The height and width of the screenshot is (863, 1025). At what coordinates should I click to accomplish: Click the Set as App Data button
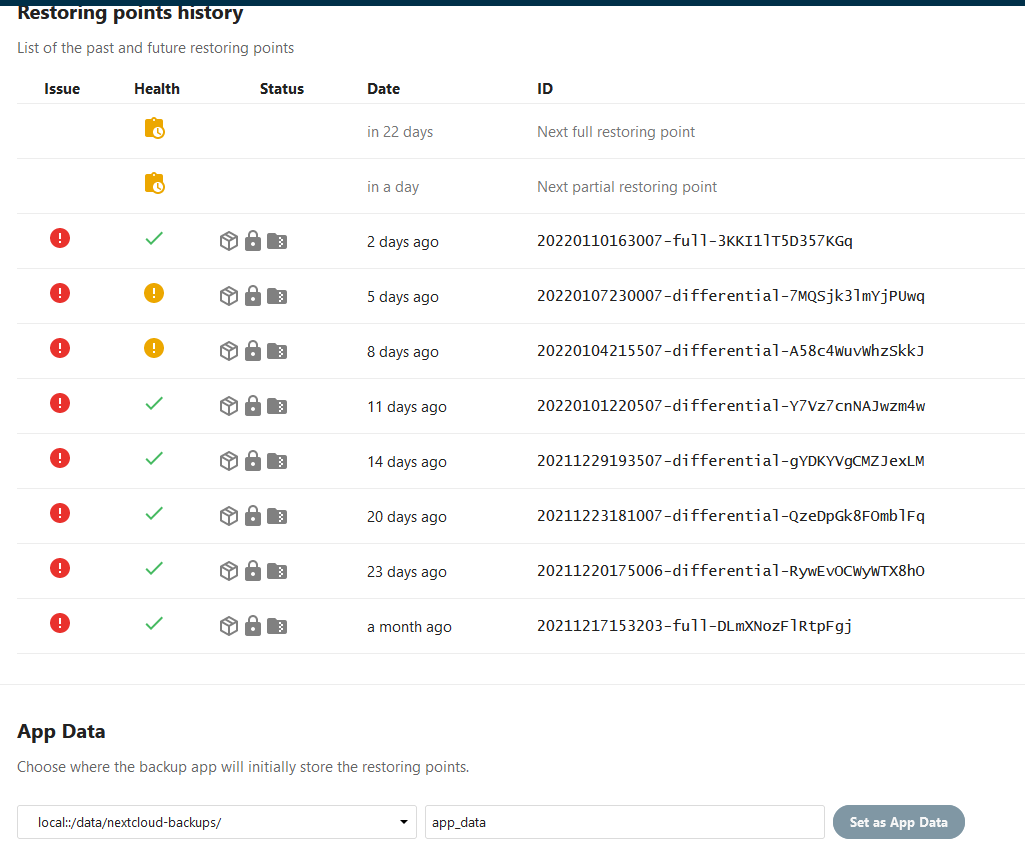coord(898,822)
